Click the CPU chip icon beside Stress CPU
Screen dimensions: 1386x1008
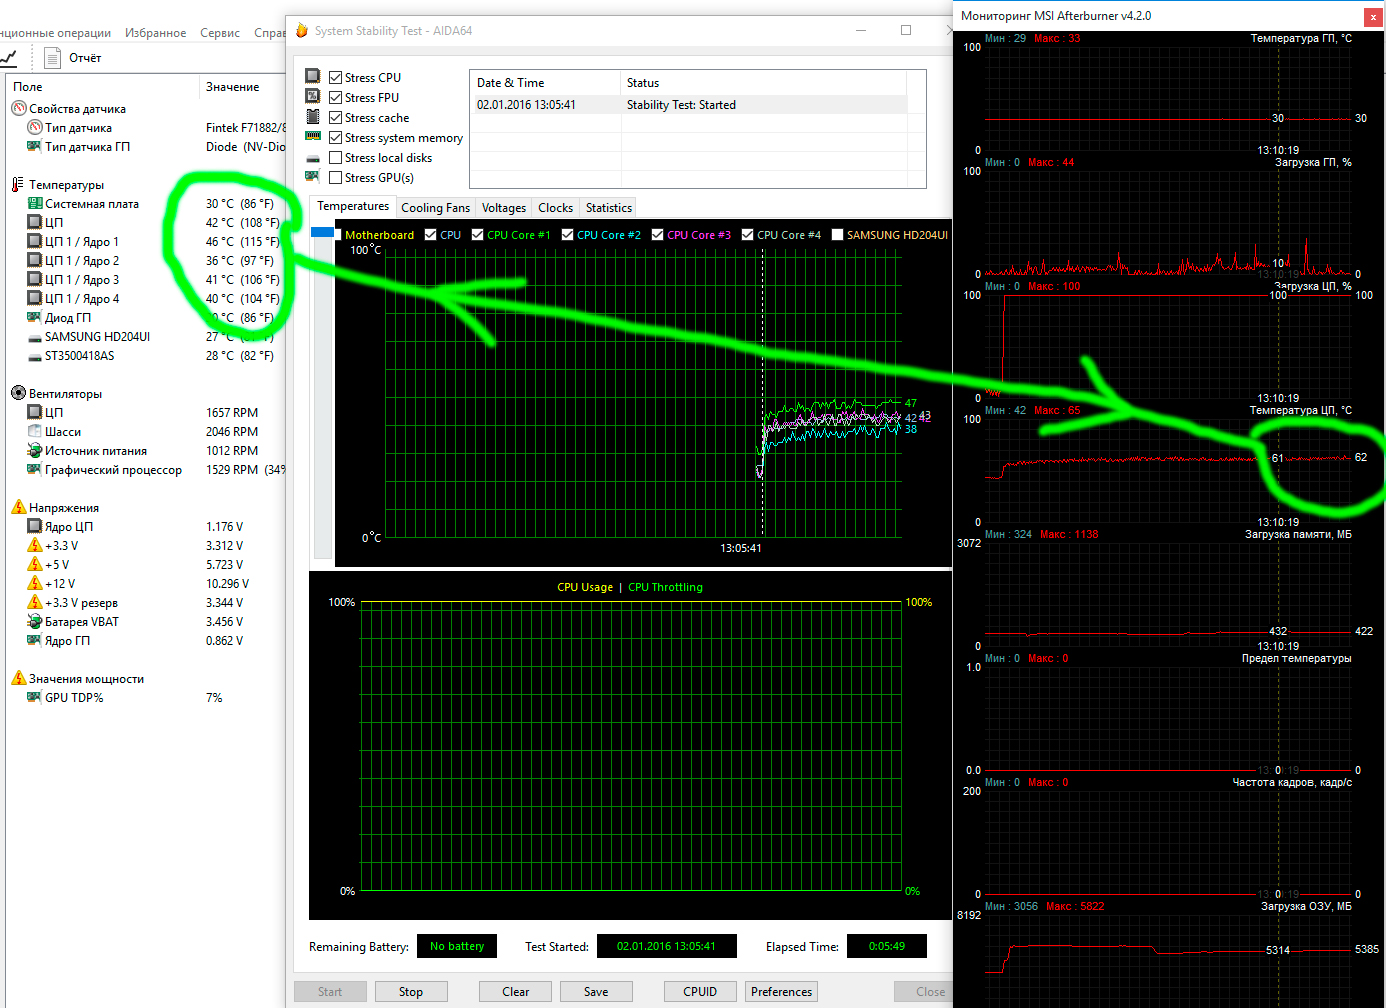(x=313, y=77)
